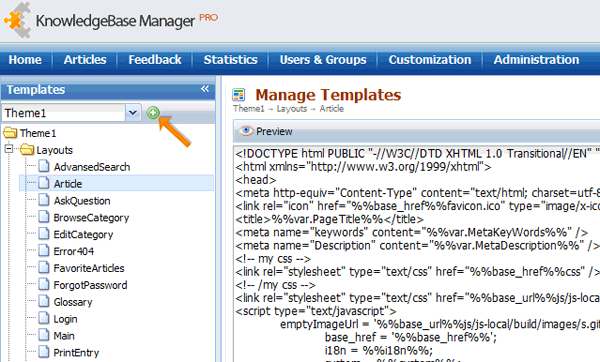The width and height of the screenshot is (600, 362).
Task: Select the Article template
Action: [68, 184]
